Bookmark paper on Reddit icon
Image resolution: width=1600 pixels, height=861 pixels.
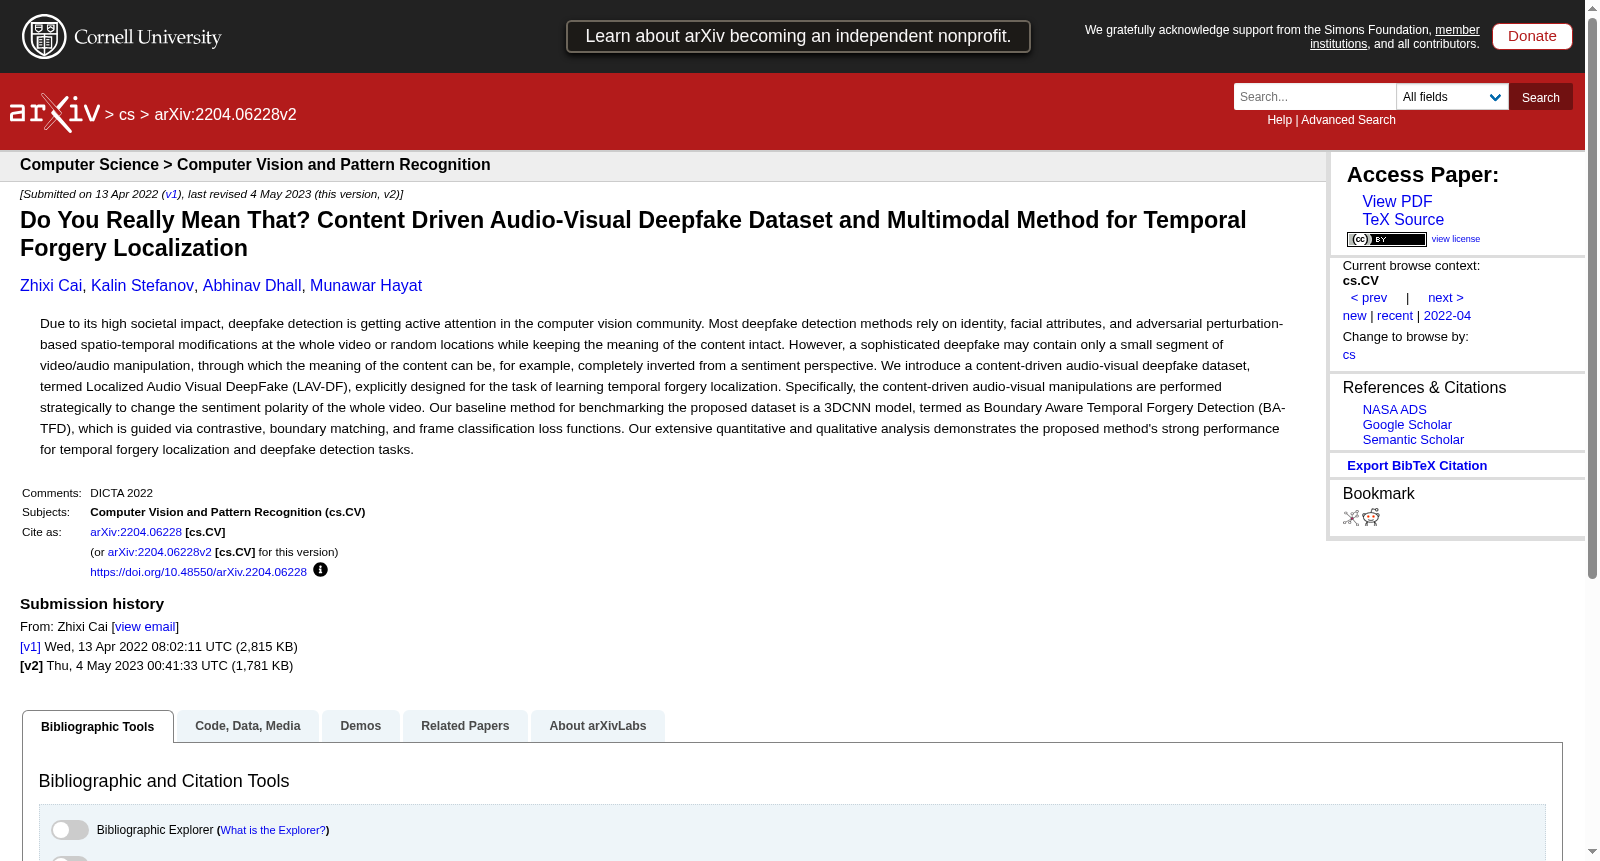click(1371, 517)
